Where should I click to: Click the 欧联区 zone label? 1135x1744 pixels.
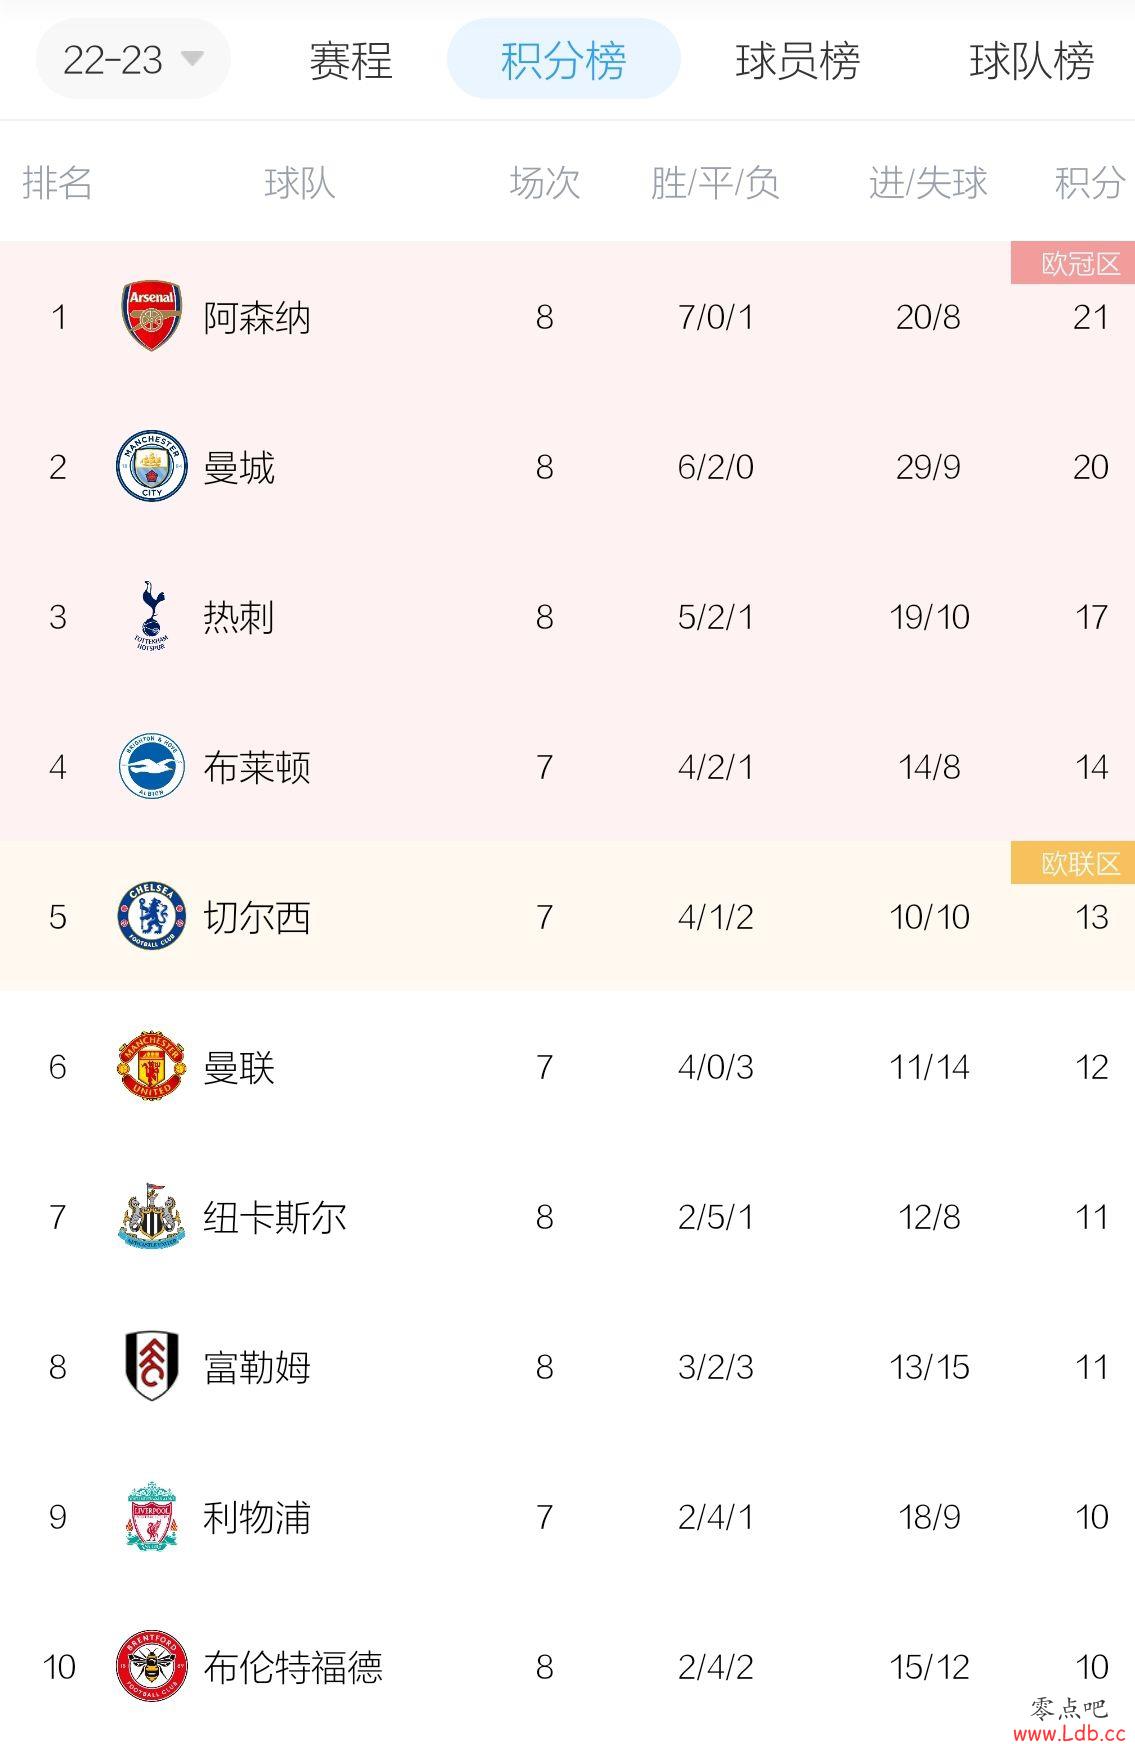1073,863
